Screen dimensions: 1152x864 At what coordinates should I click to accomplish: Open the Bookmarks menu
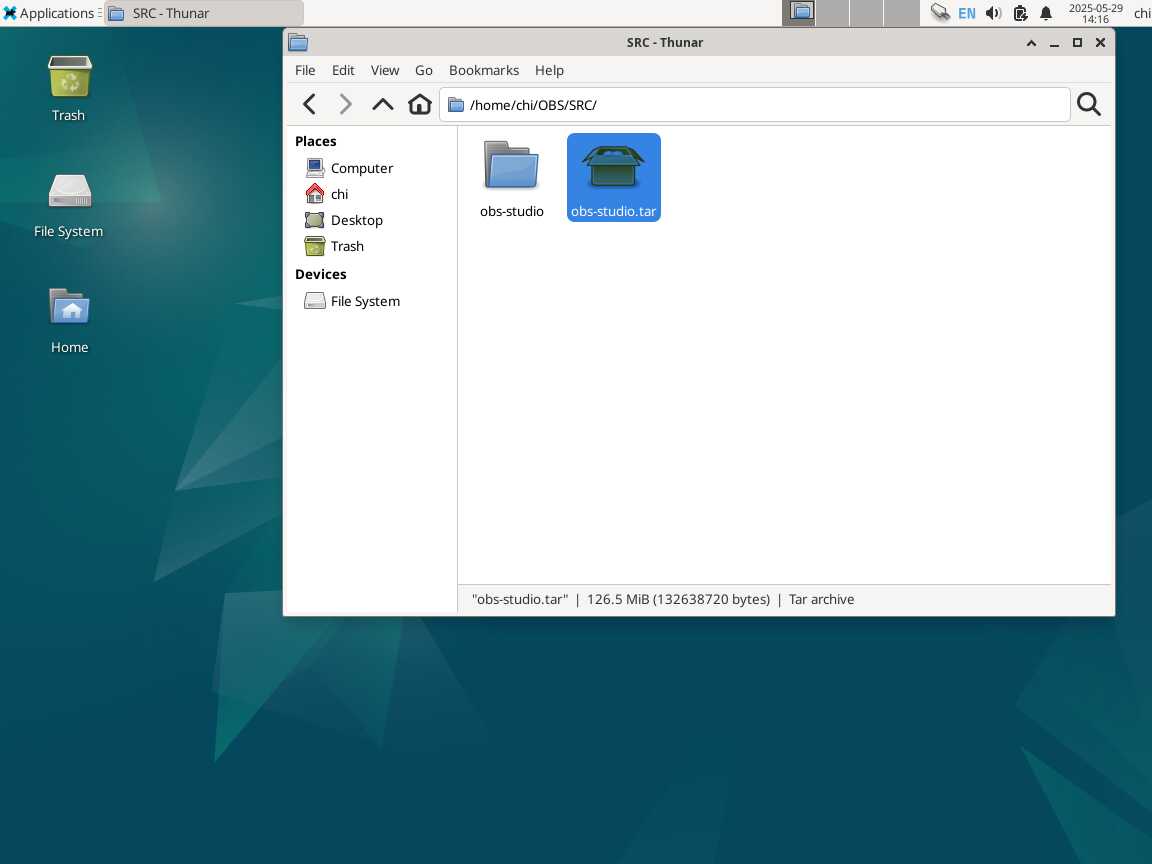click(x=484, y=70)
